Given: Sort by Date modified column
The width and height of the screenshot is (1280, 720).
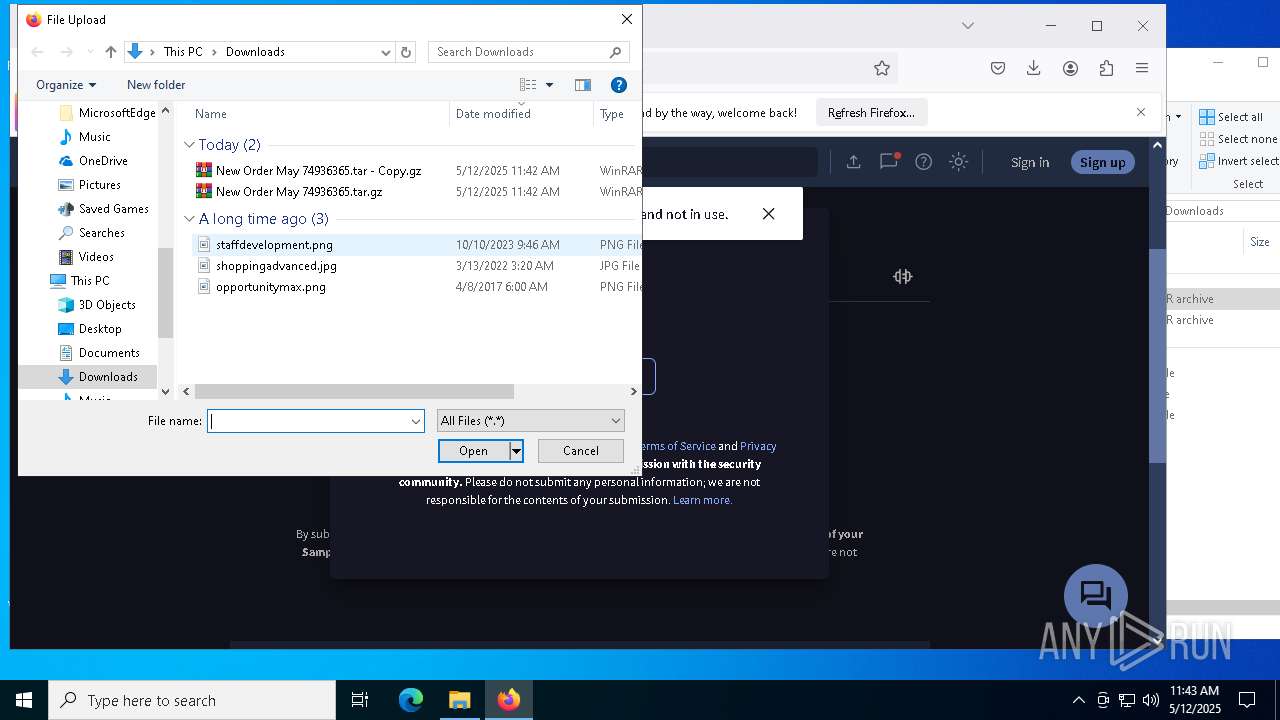Looking at the screenshot, I should coord(493,114).
